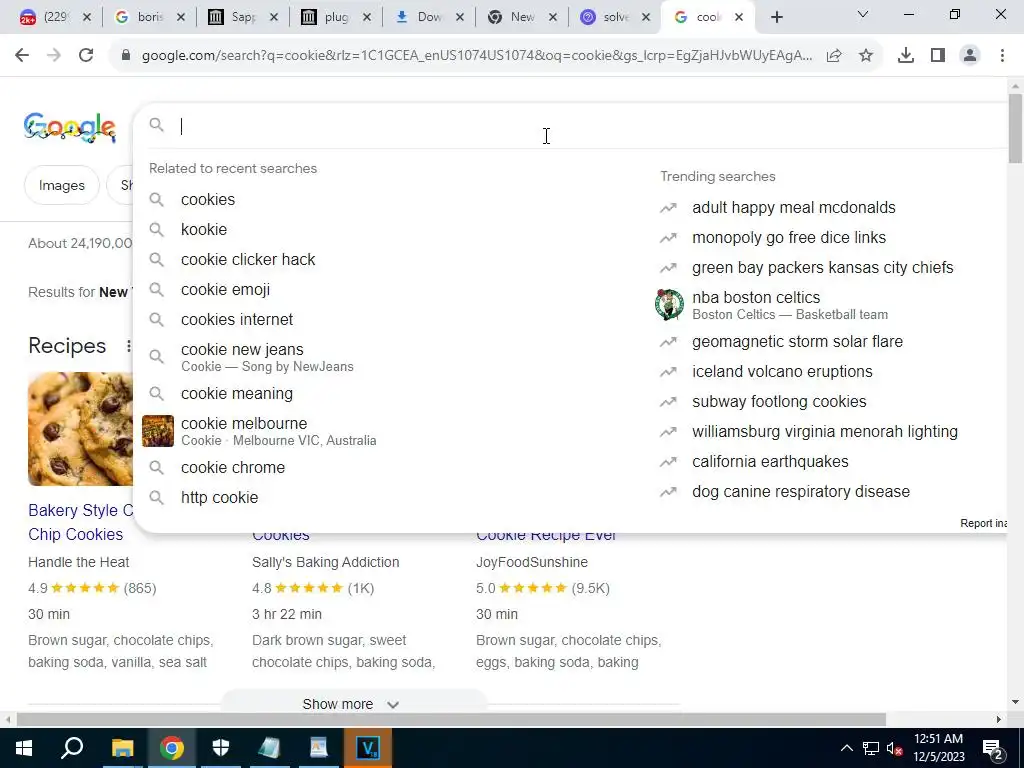This screenshot has width=1024, height=768.
Task: Reload the page with the refresh icon
Action: [x=86, y=56]
